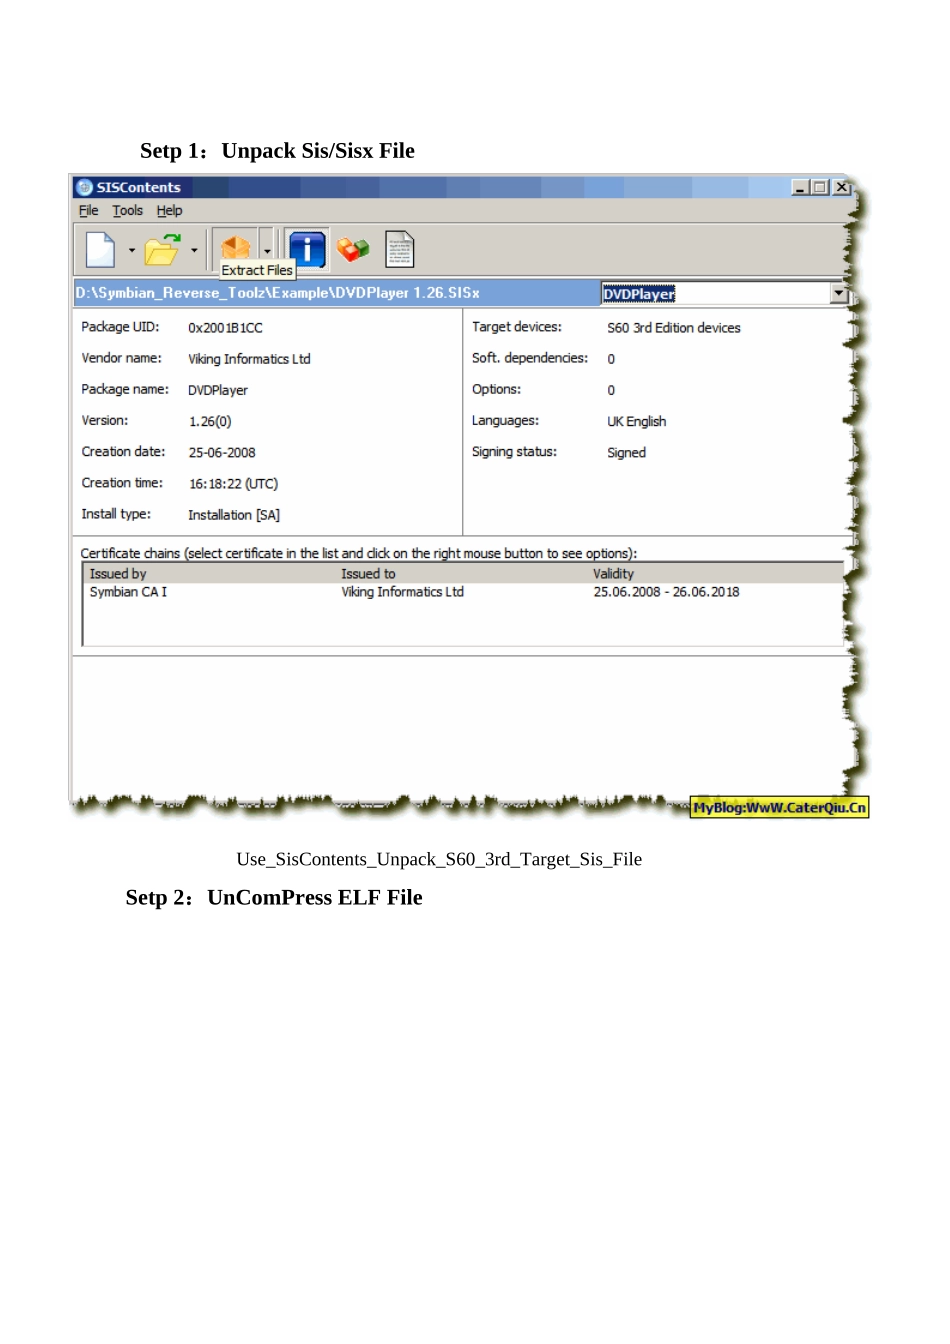Click the Open folder toolbar icon

[162, 249]
